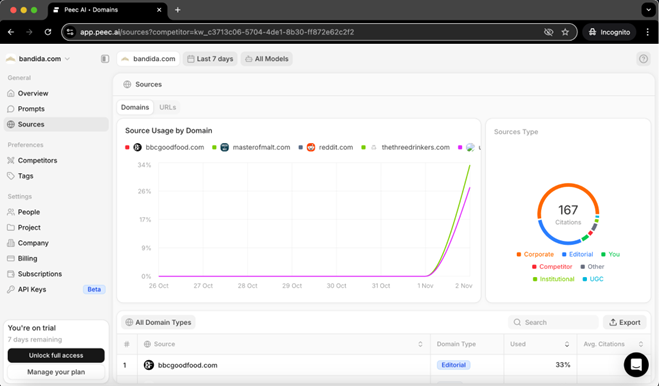Click the You legend entry
This screenshot has height=386, width=659.
610,254
